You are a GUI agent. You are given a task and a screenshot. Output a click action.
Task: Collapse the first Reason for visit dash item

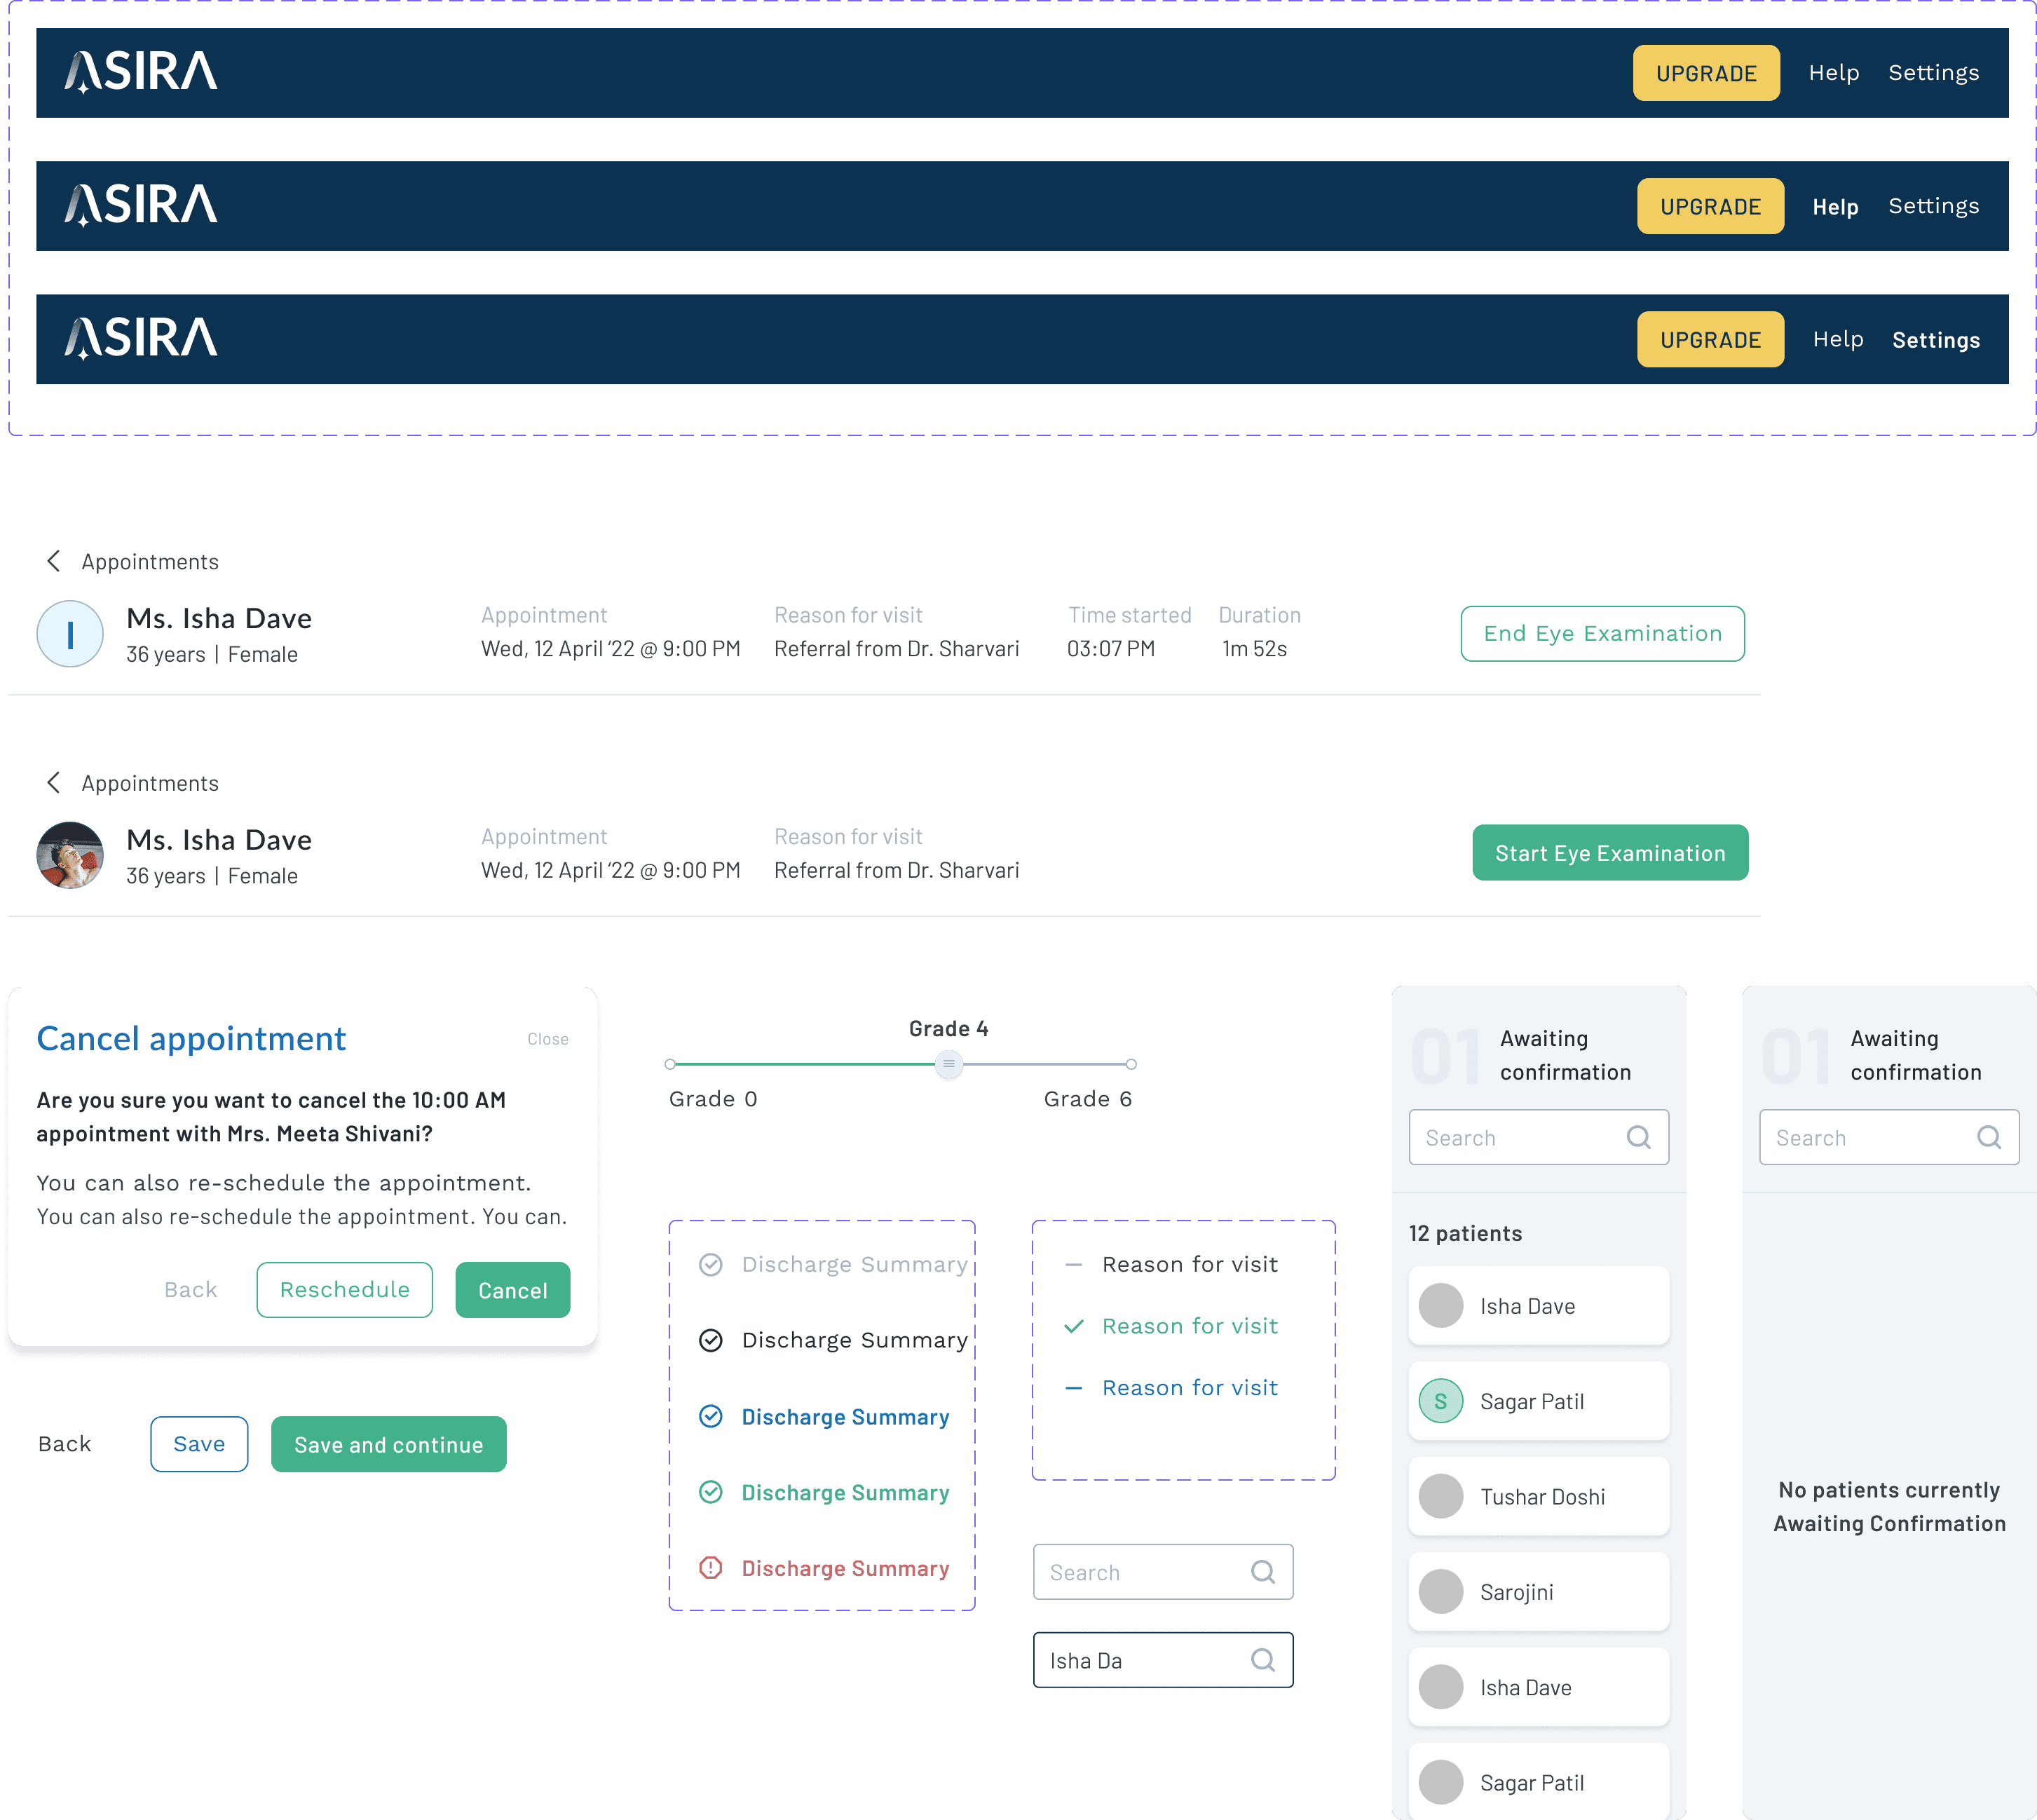click(1073, 1265)
